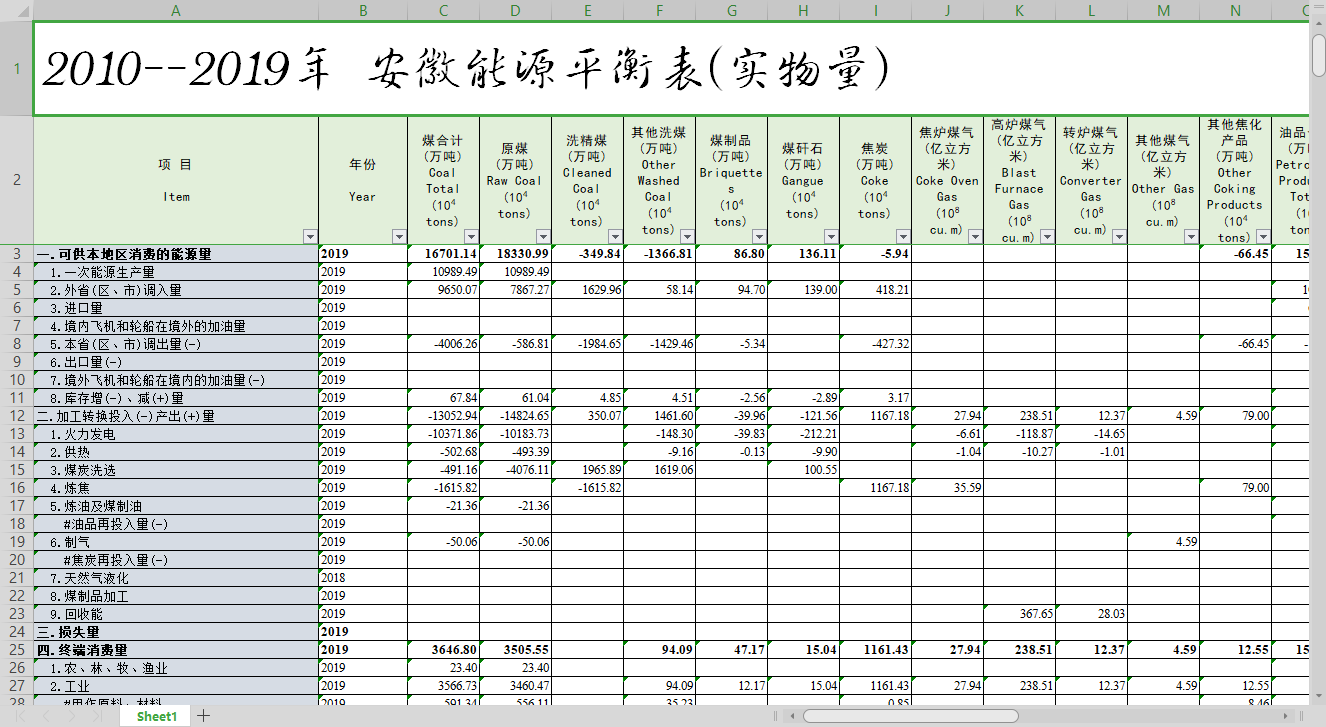Select column D header
1326x727 pixels.
[x=515, y=10]
